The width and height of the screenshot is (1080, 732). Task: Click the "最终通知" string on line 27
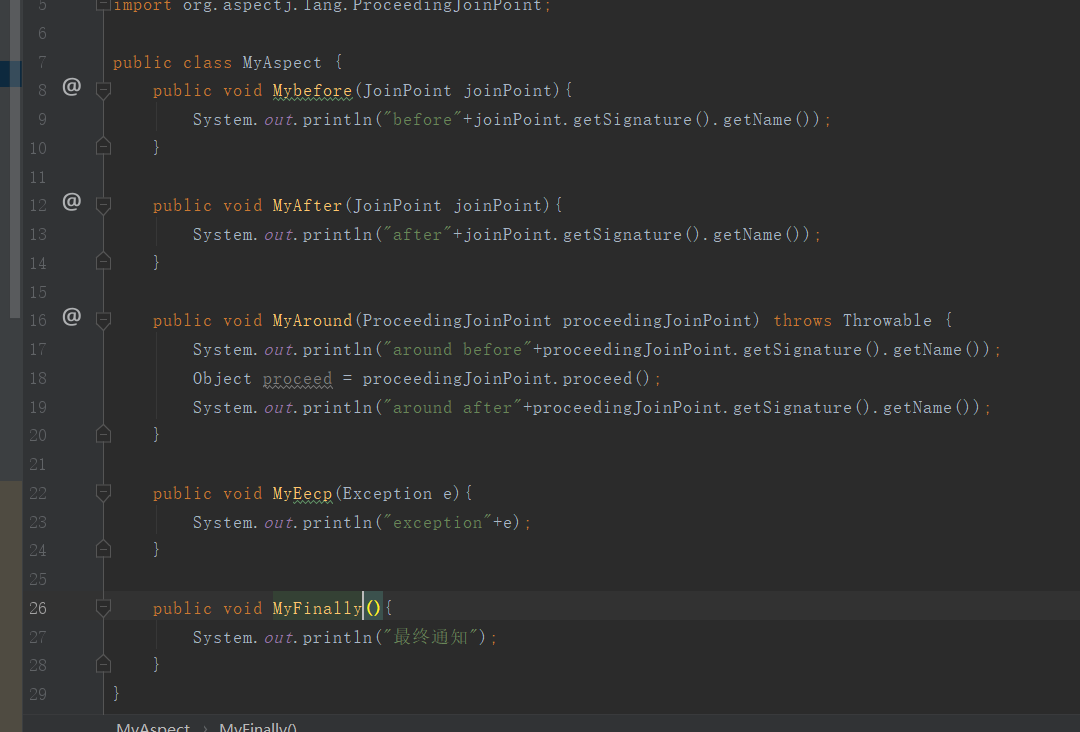(x=430, y=637)
